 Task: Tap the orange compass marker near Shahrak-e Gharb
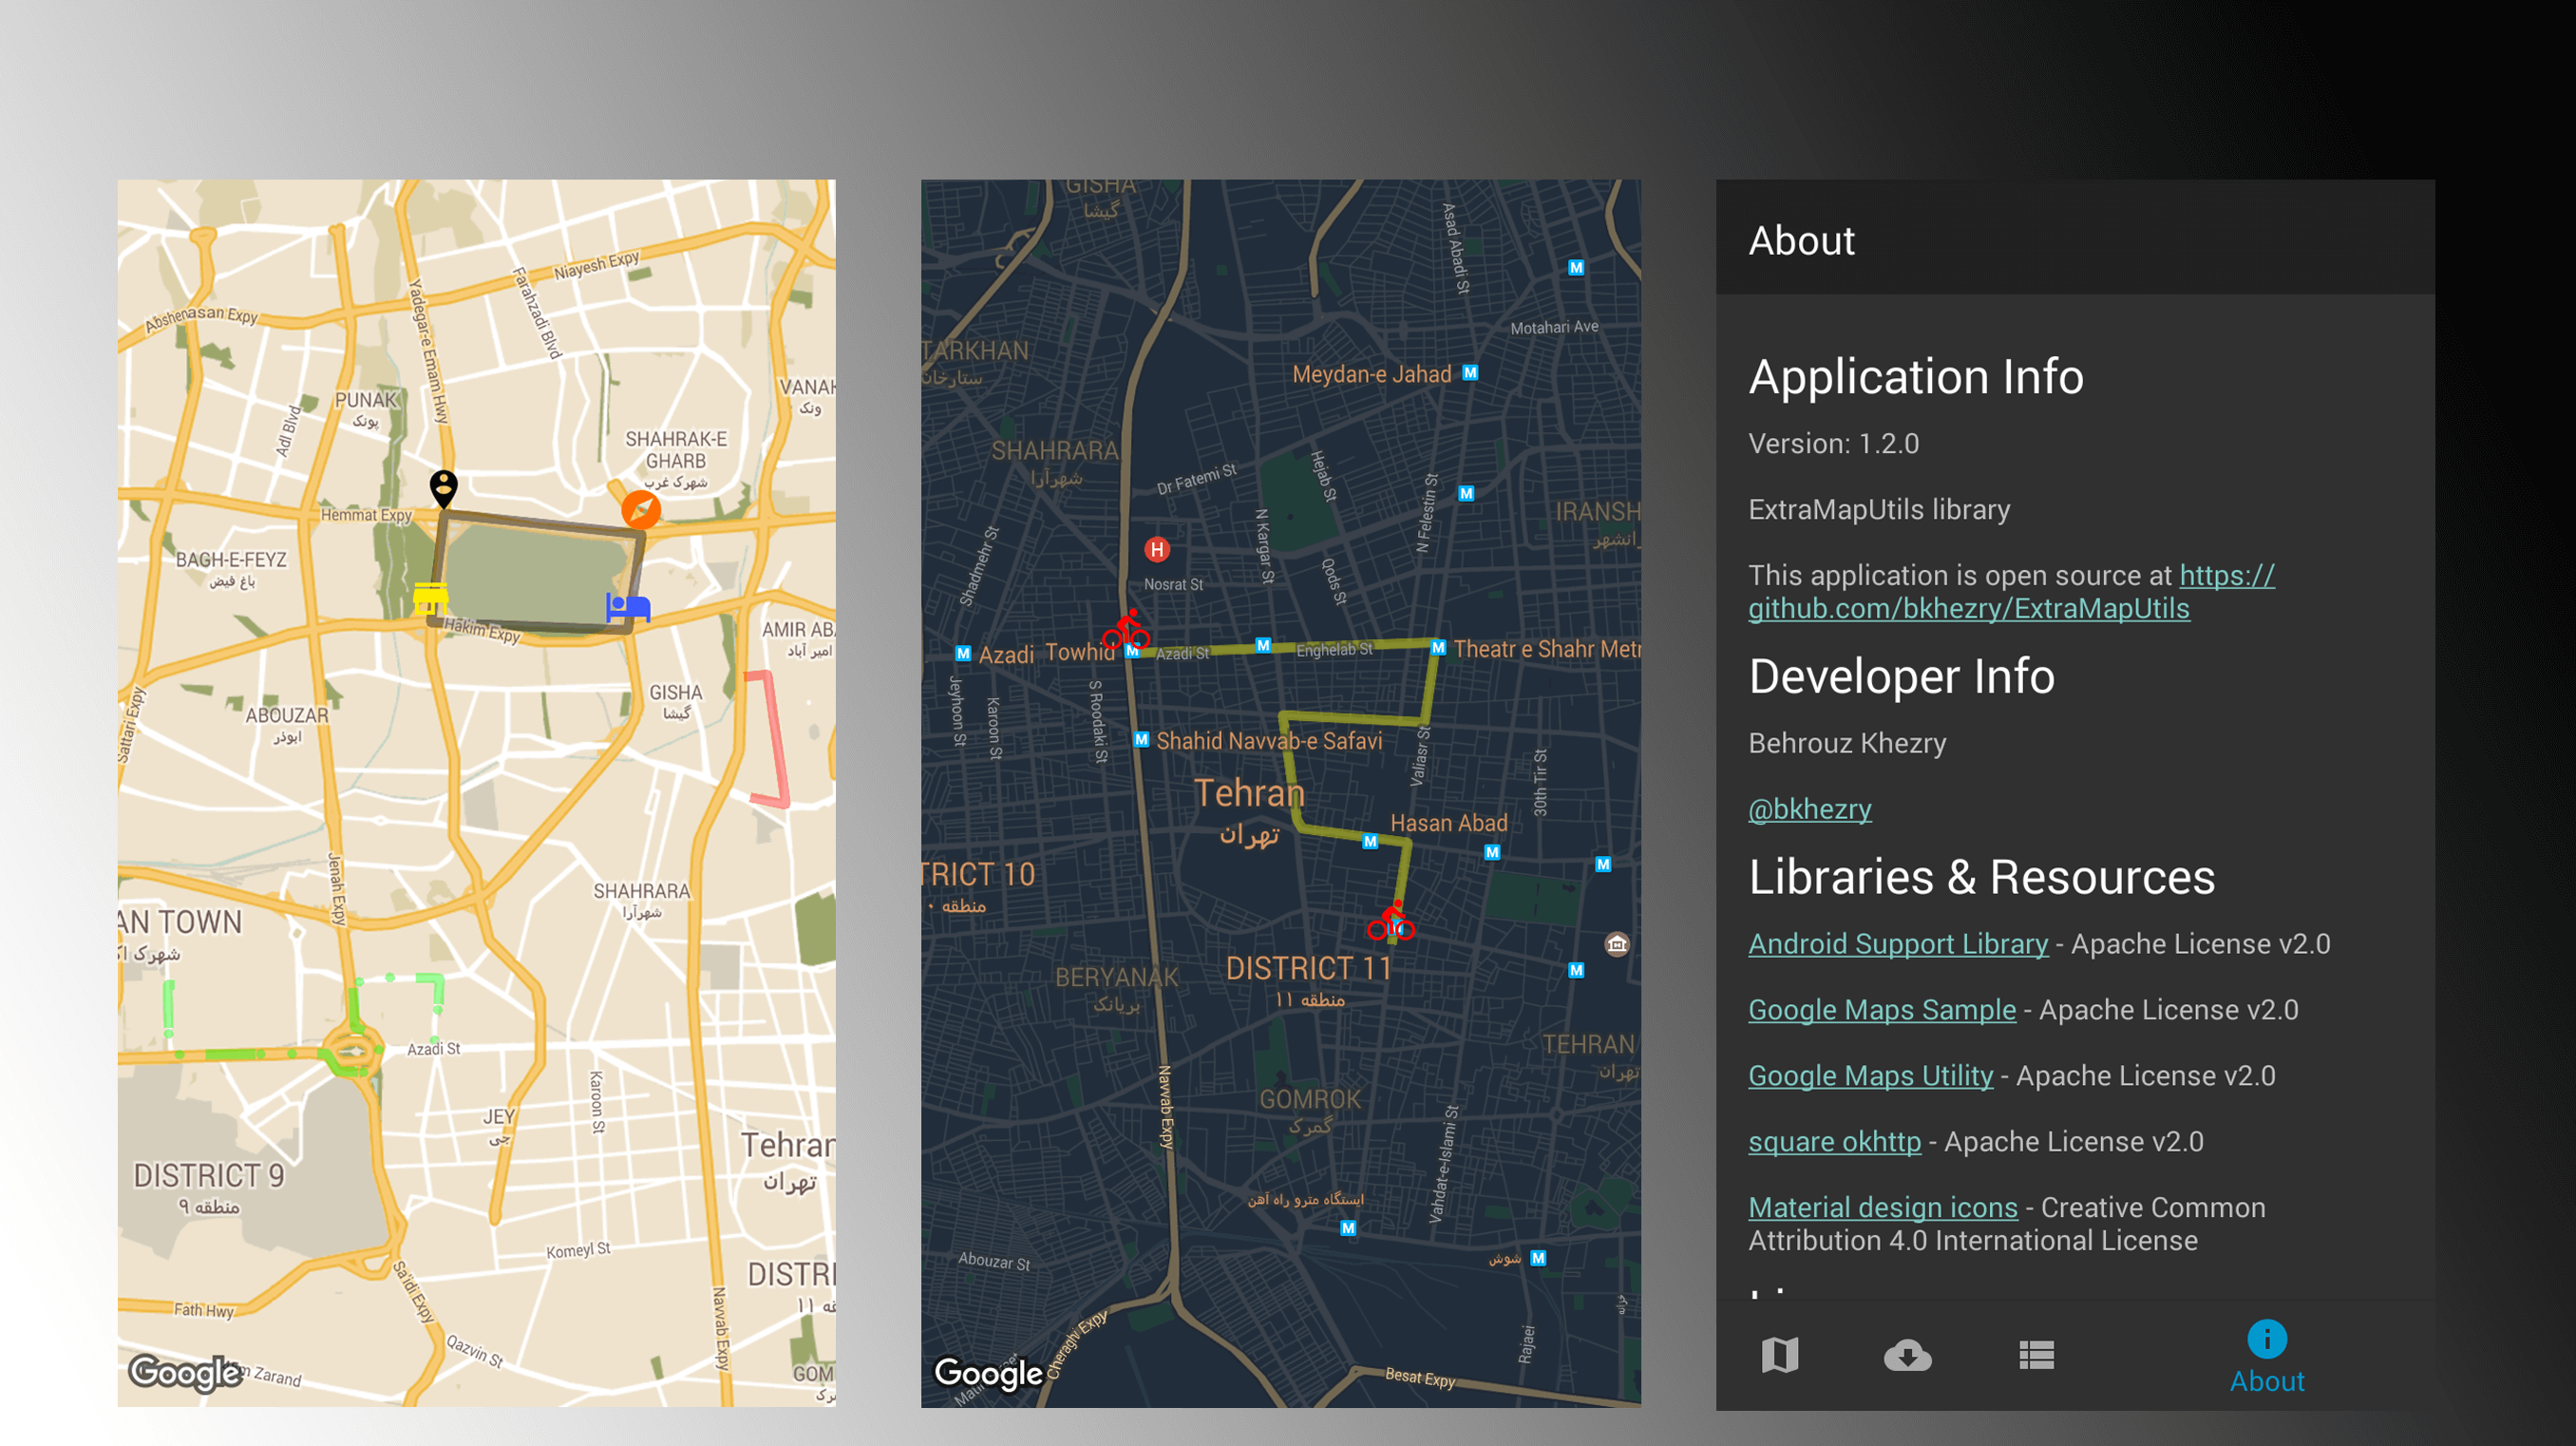point(641,509)
